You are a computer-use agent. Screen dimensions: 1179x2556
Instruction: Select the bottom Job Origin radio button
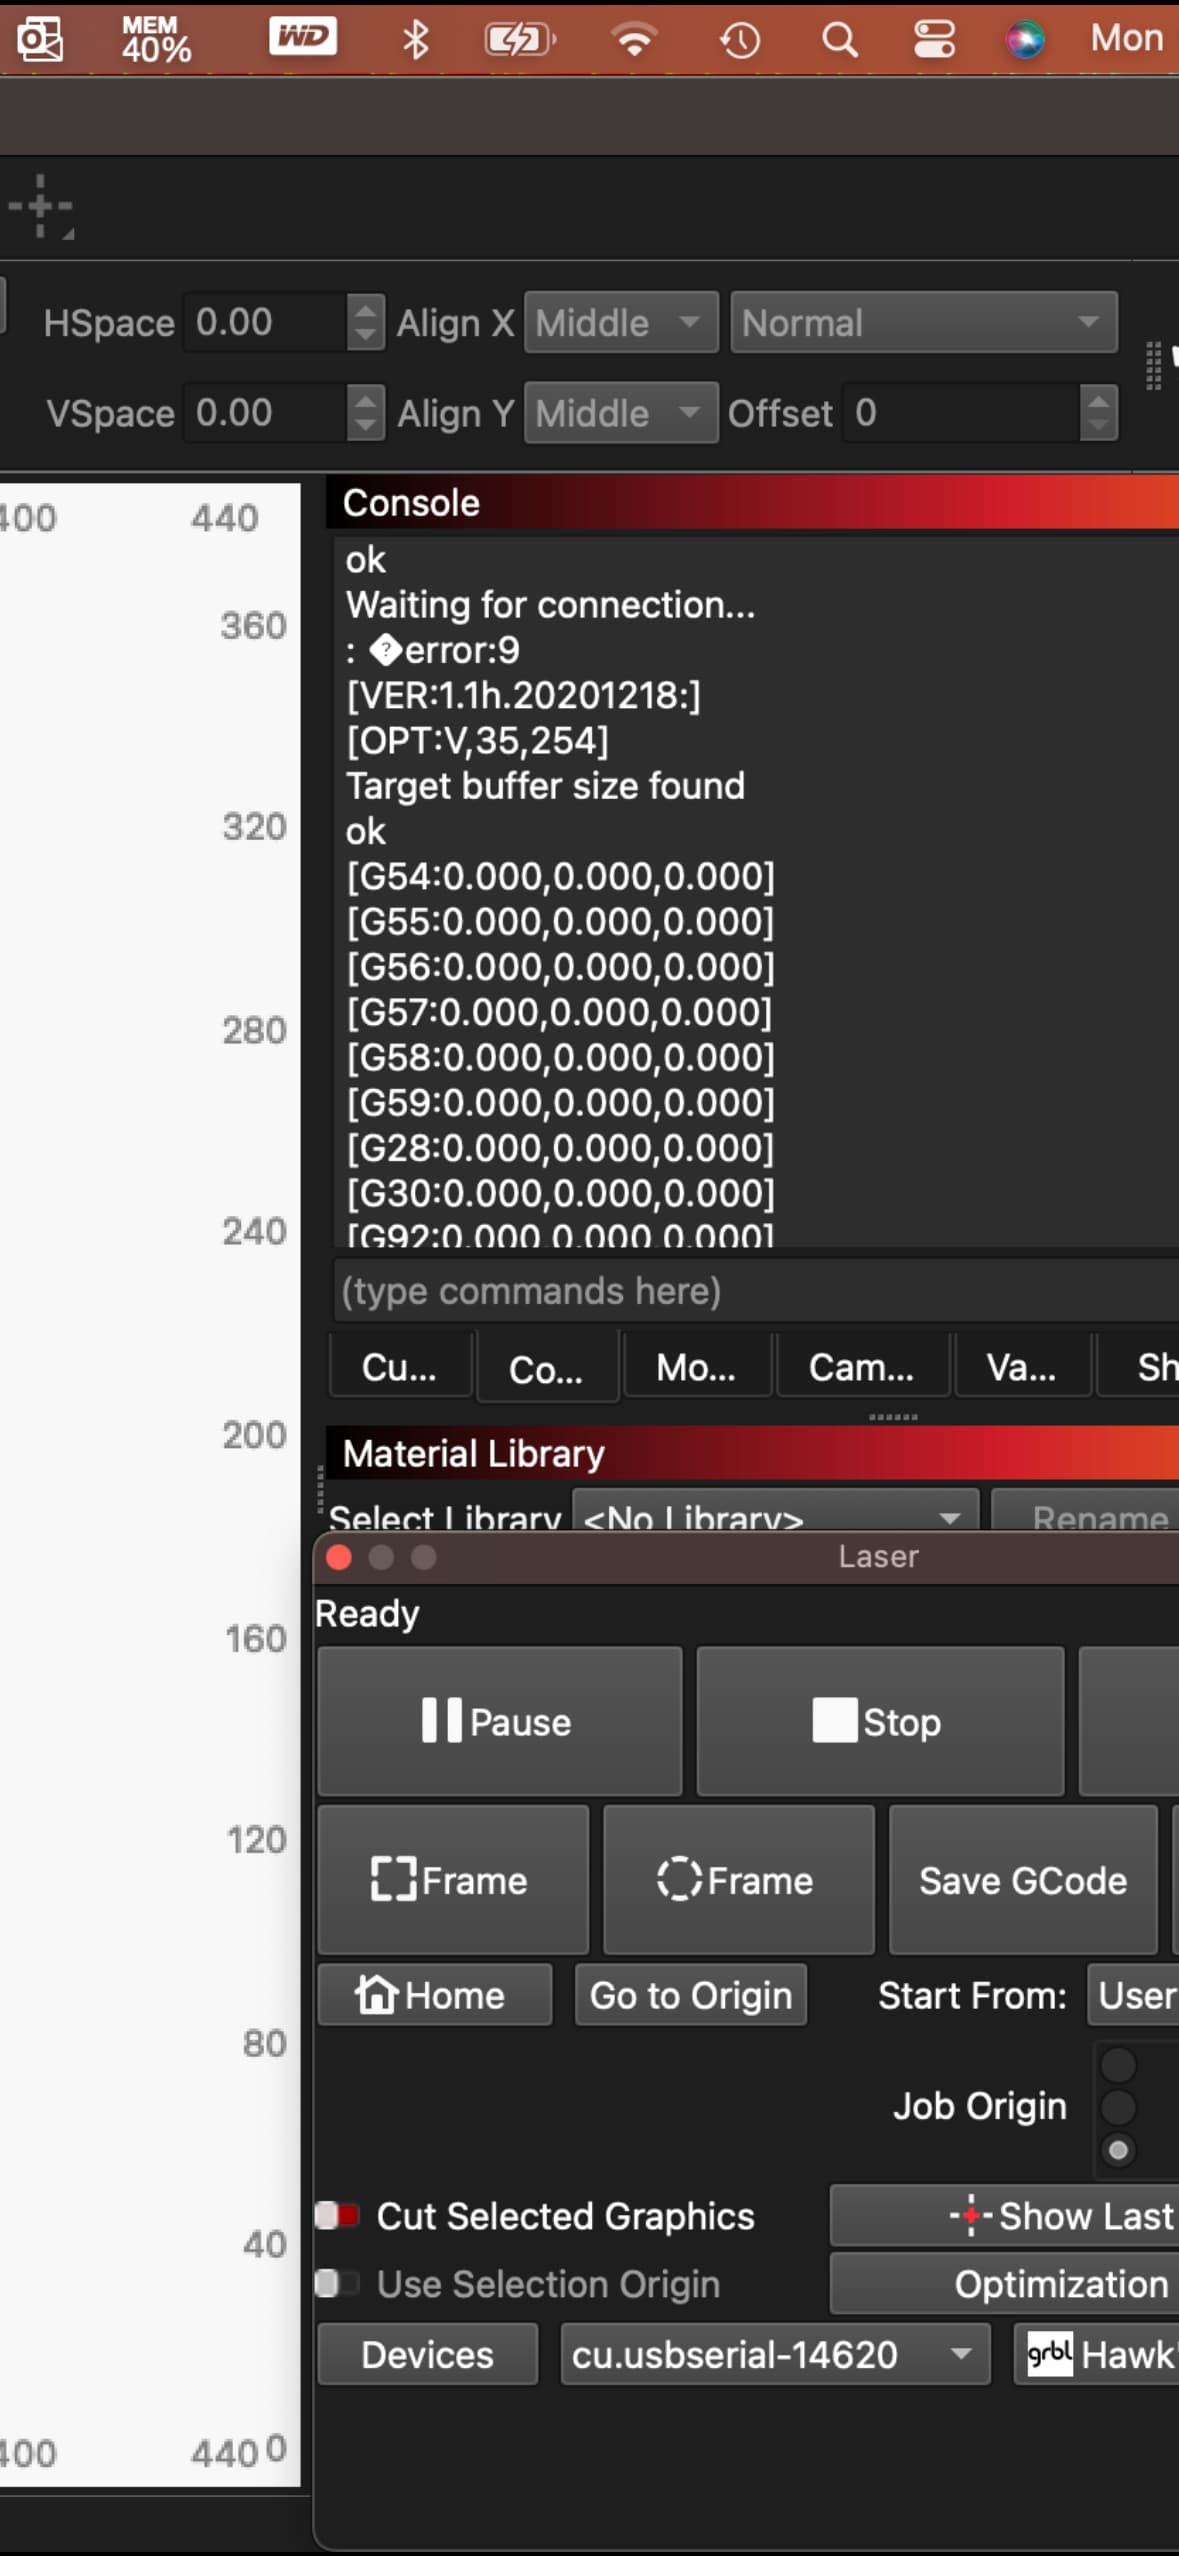1118,2149
